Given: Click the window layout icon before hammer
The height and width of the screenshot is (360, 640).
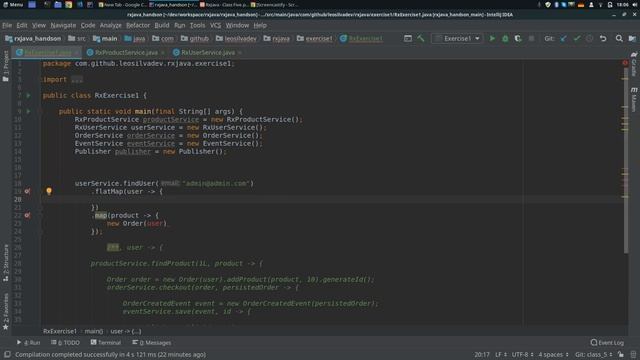Looking at the screenshot, I should point(408,38).
